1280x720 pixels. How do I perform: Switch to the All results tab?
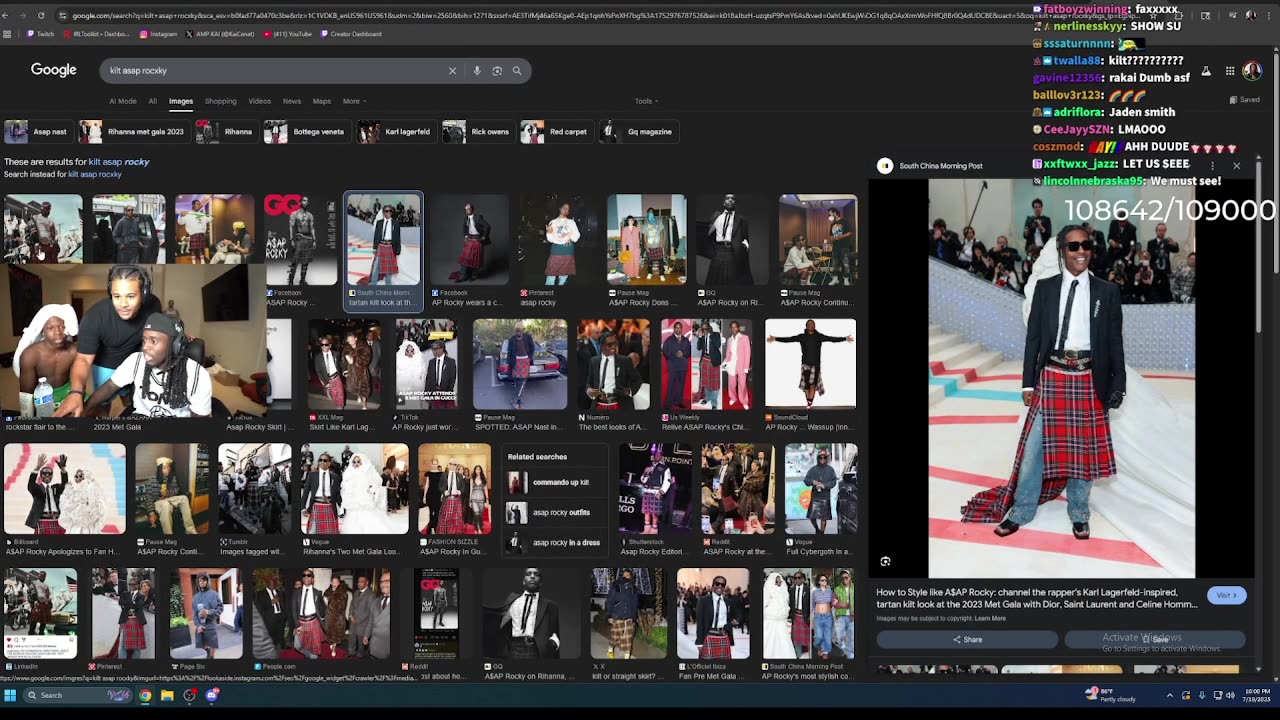point(152,101)
